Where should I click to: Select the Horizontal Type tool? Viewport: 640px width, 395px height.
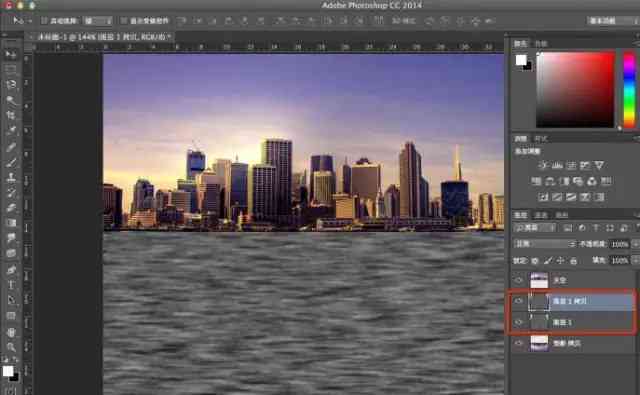tap(11, 285)
